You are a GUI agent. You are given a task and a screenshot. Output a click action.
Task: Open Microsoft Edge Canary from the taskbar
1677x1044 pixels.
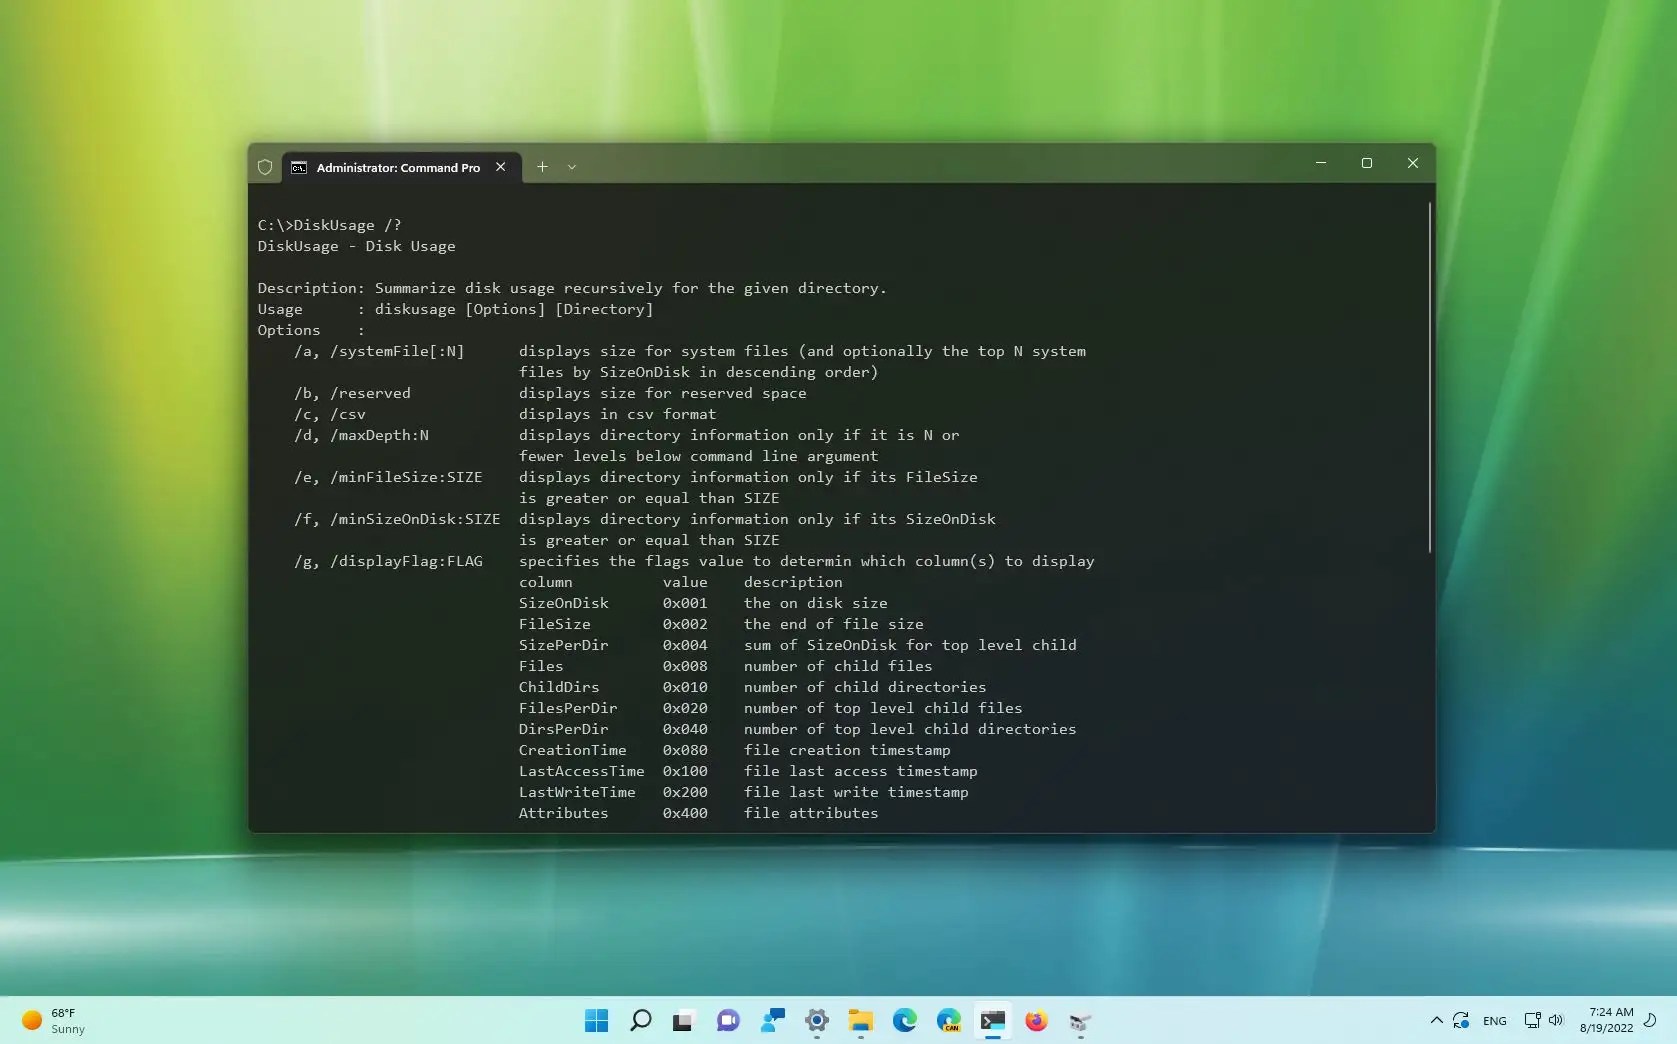click(x=948, y=1021)
